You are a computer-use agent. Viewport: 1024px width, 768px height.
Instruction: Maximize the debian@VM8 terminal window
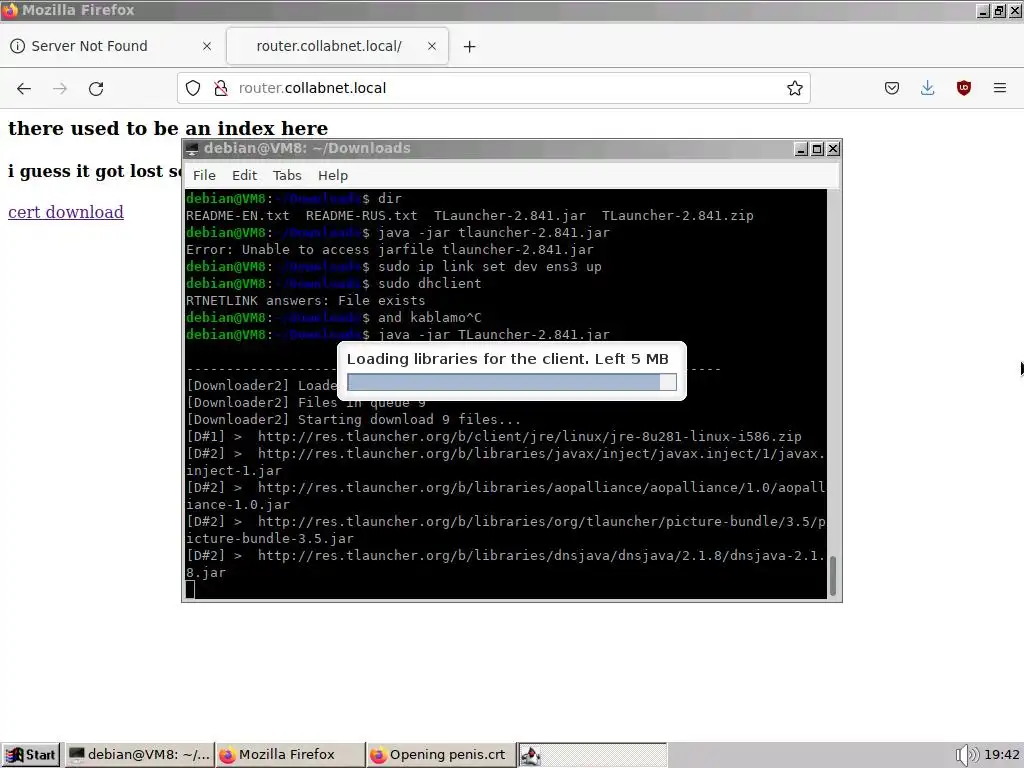tap(817, 149)
